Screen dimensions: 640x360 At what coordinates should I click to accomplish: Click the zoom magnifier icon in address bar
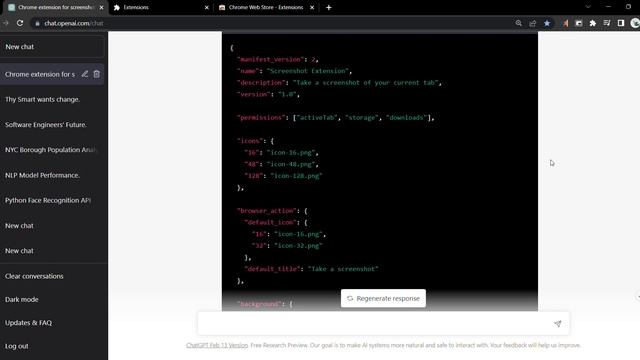(518, 23)
